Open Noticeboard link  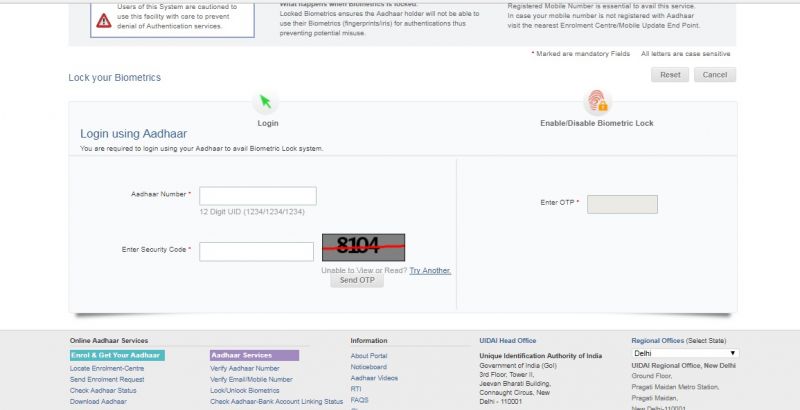(x=368, y=367)
